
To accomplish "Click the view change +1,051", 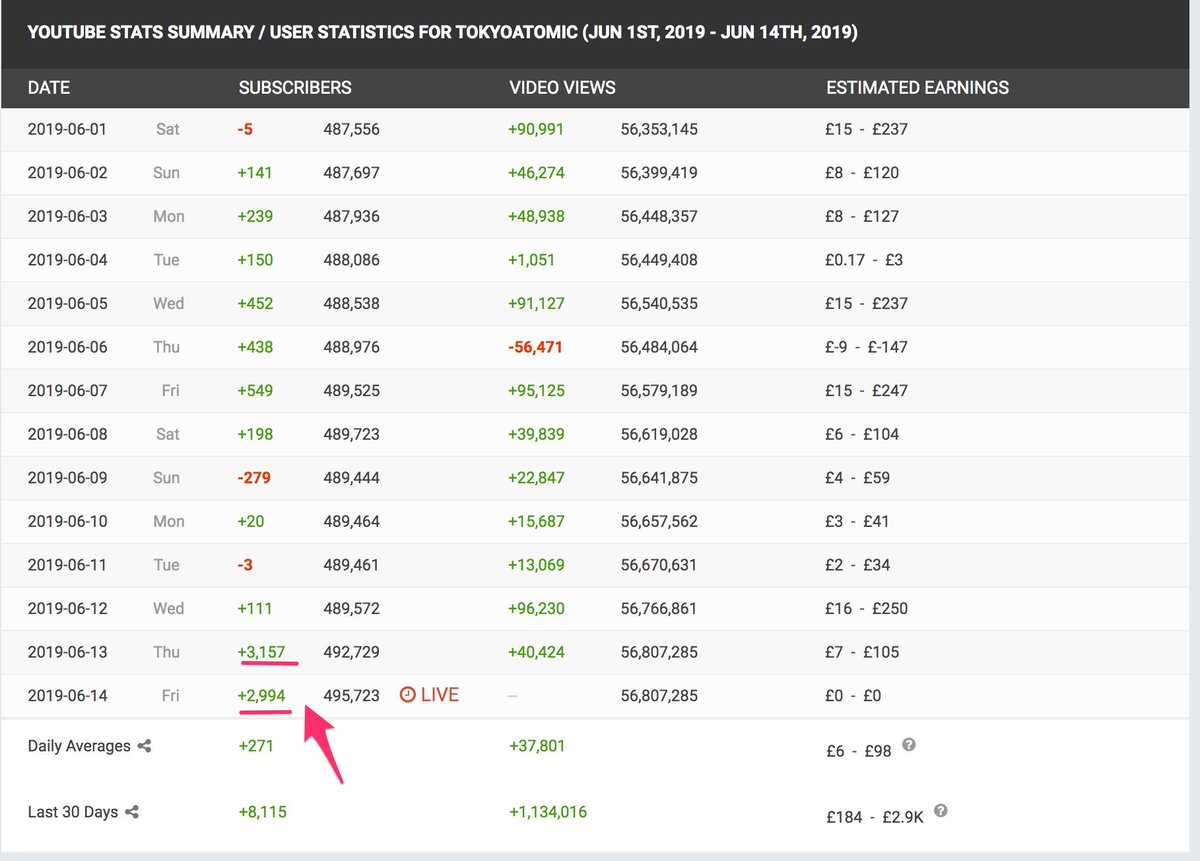I will (x=532, y=260).
